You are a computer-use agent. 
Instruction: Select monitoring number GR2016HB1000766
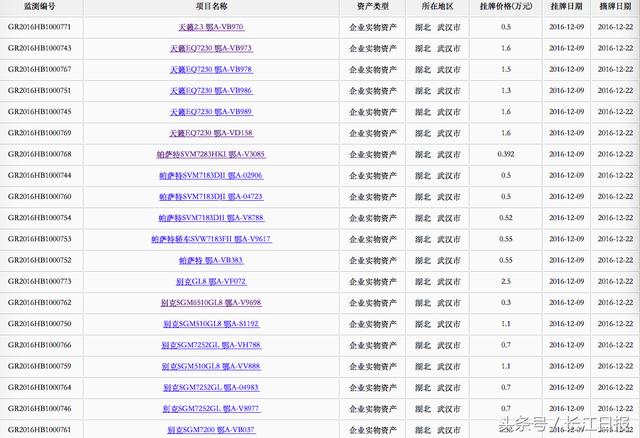coord(40,345)
